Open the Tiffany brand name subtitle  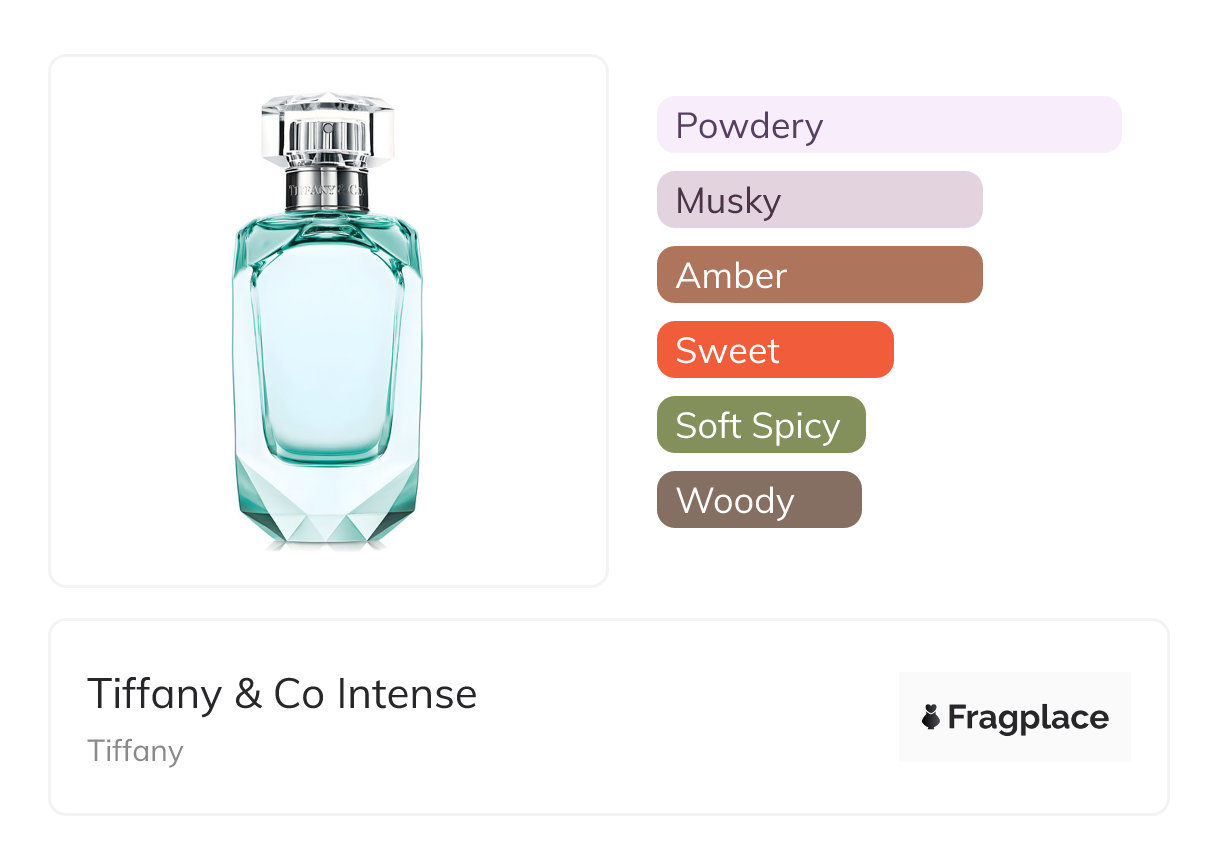(x=135, y=751)
